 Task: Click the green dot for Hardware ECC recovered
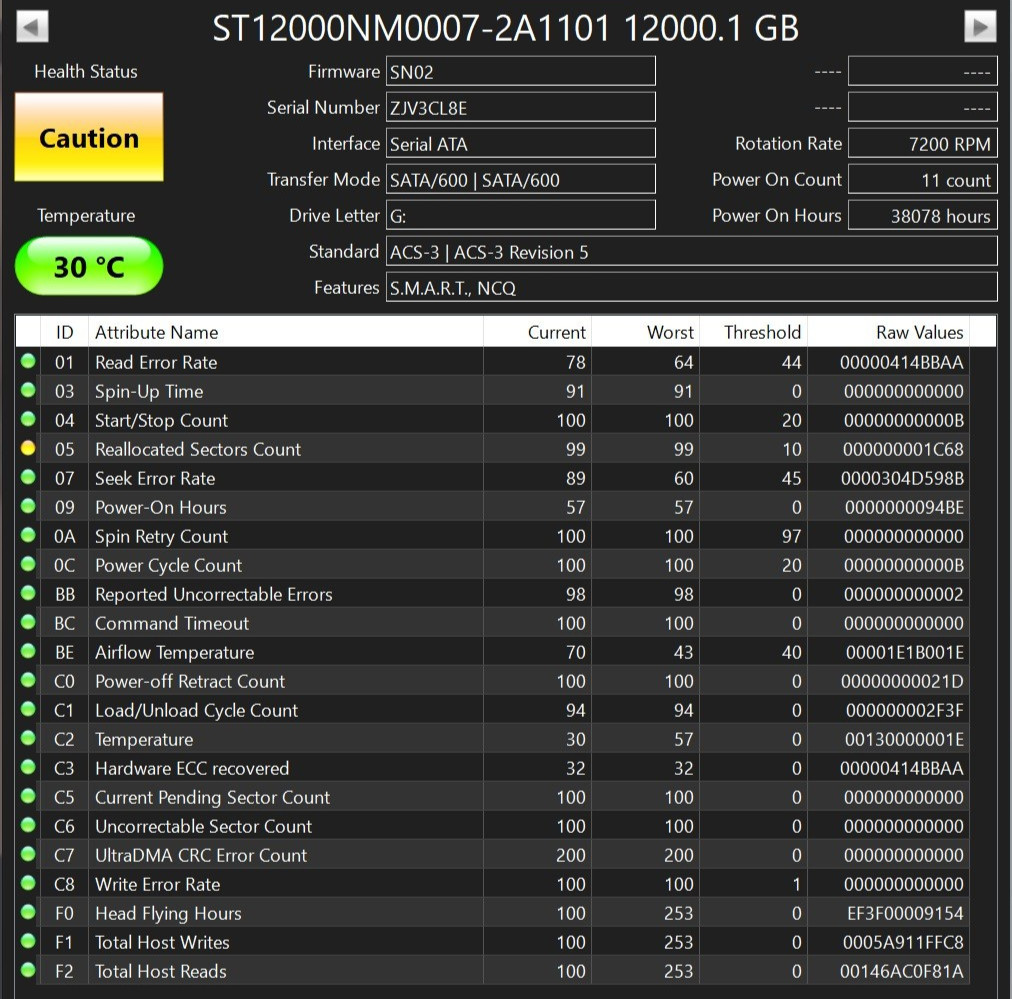tap(28, 767)
